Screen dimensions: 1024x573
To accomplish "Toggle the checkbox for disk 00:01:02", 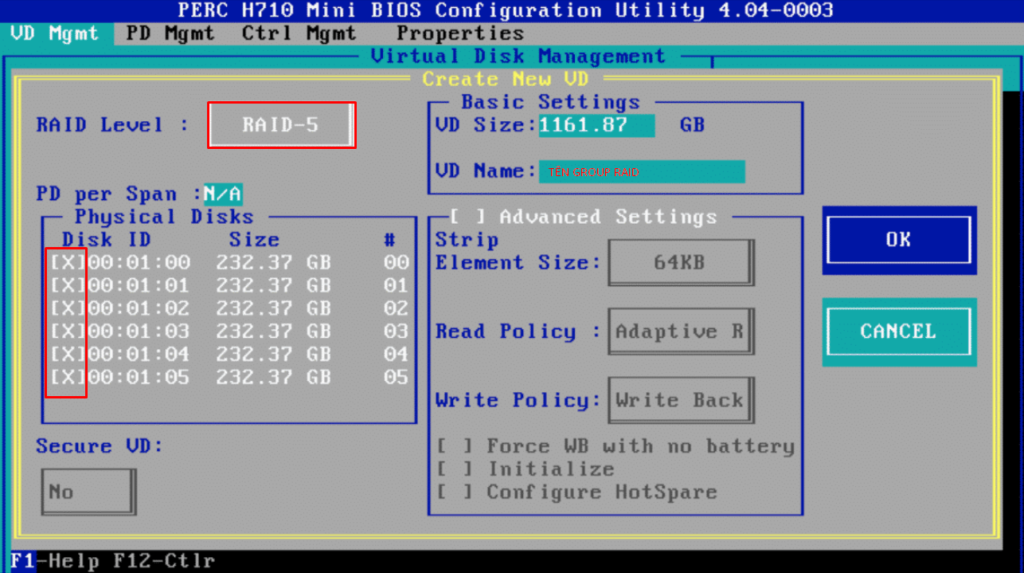I will pos(67,309).
